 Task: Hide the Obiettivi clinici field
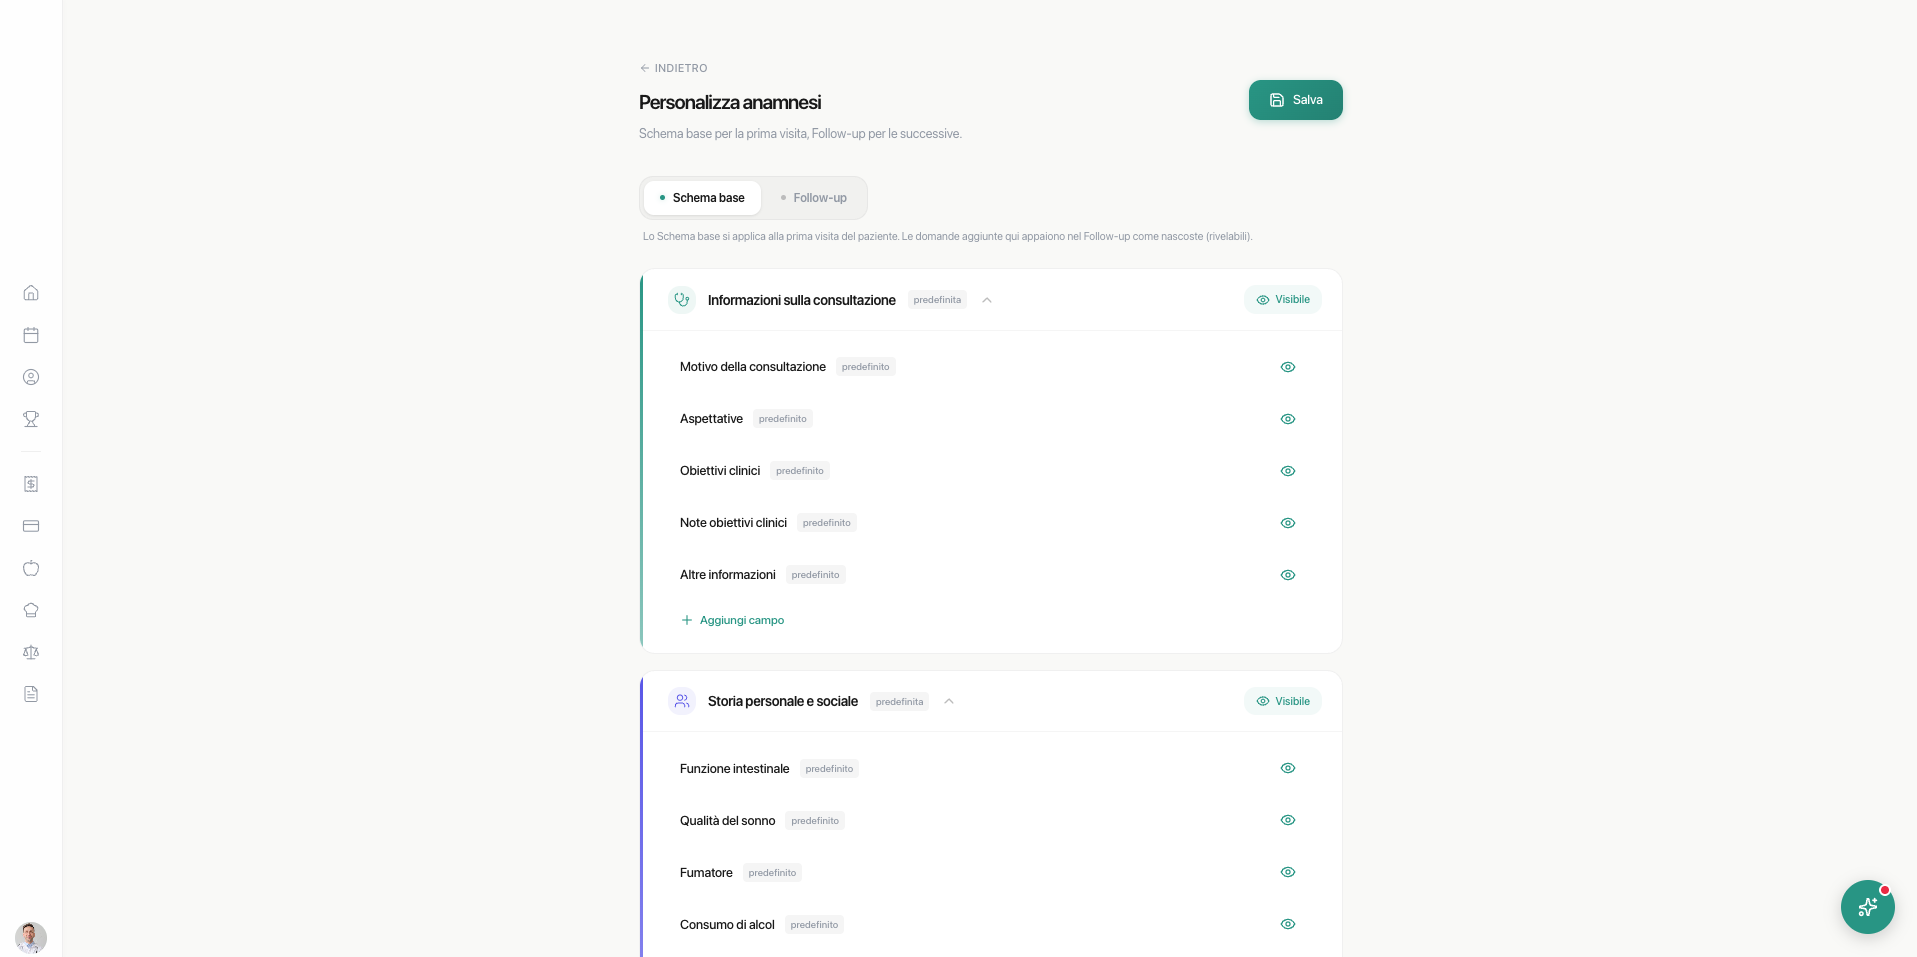coord(1288,471)
